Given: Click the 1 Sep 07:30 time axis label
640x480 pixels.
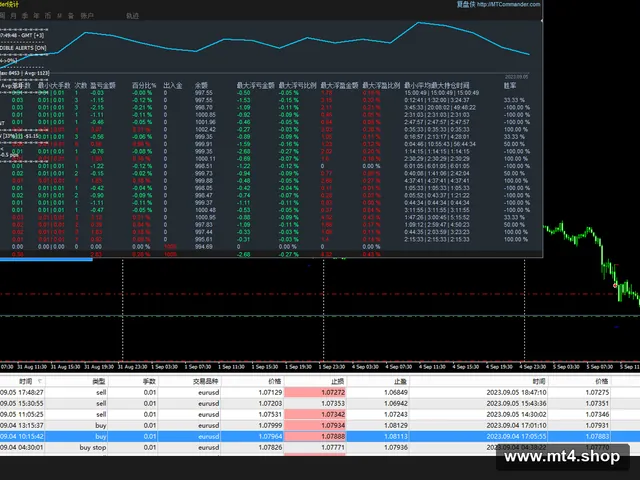Looking at the screenshot, I should [198, 367].
